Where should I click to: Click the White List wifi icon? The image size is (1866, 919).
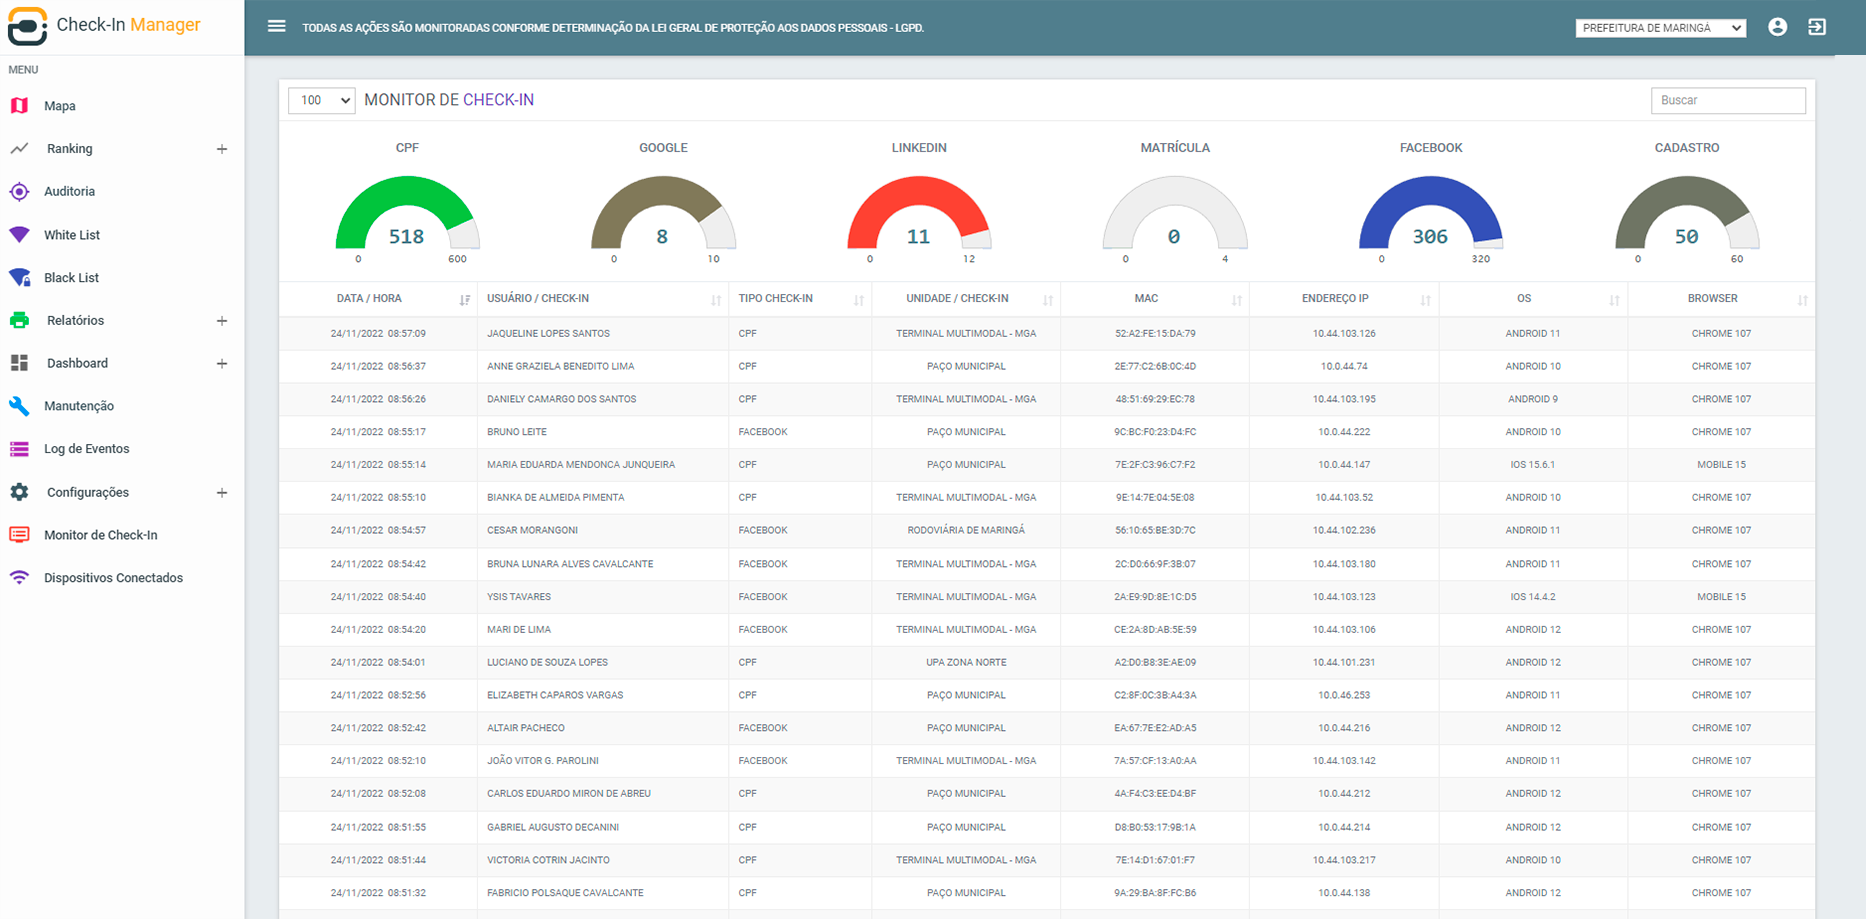pyautogui.click(x=19, y=234)
